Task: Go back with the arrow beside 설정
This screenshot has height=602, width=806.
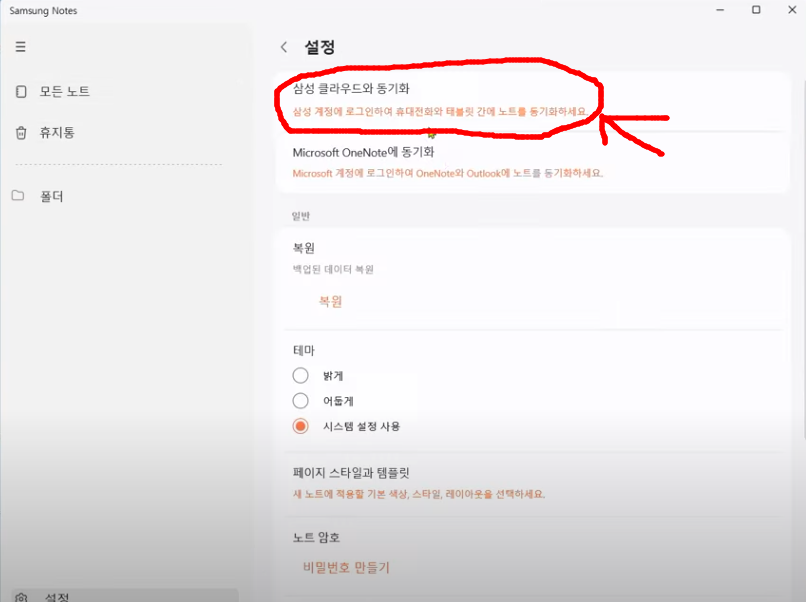Action: point(284,47)
